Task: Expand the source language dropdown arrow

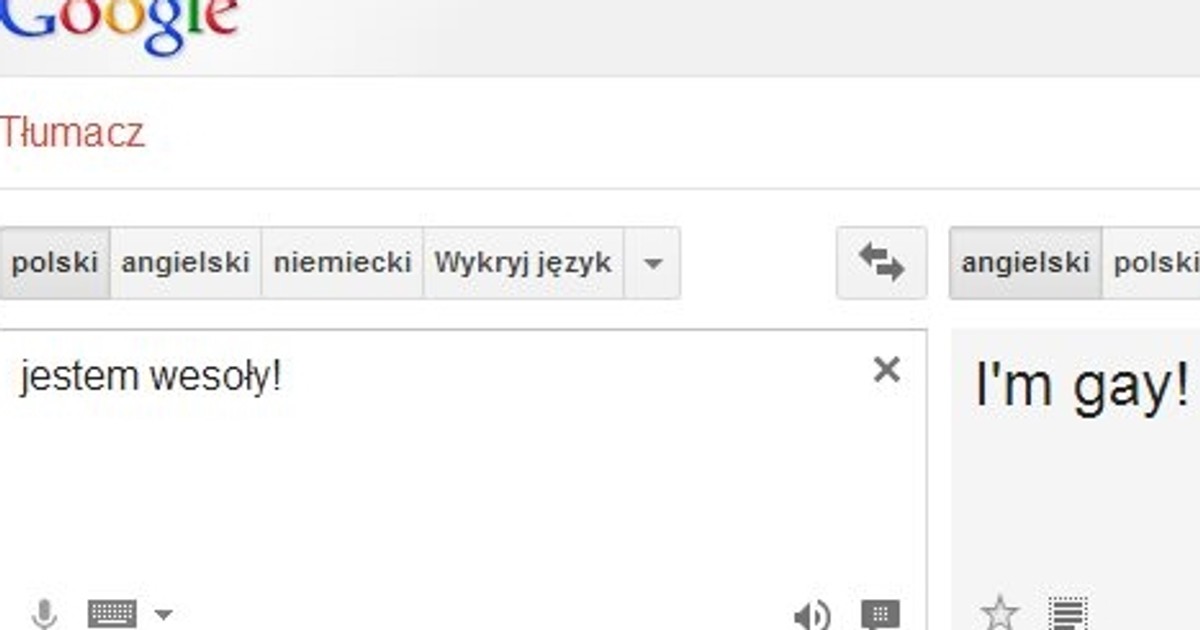Action: tap(652, 264)
